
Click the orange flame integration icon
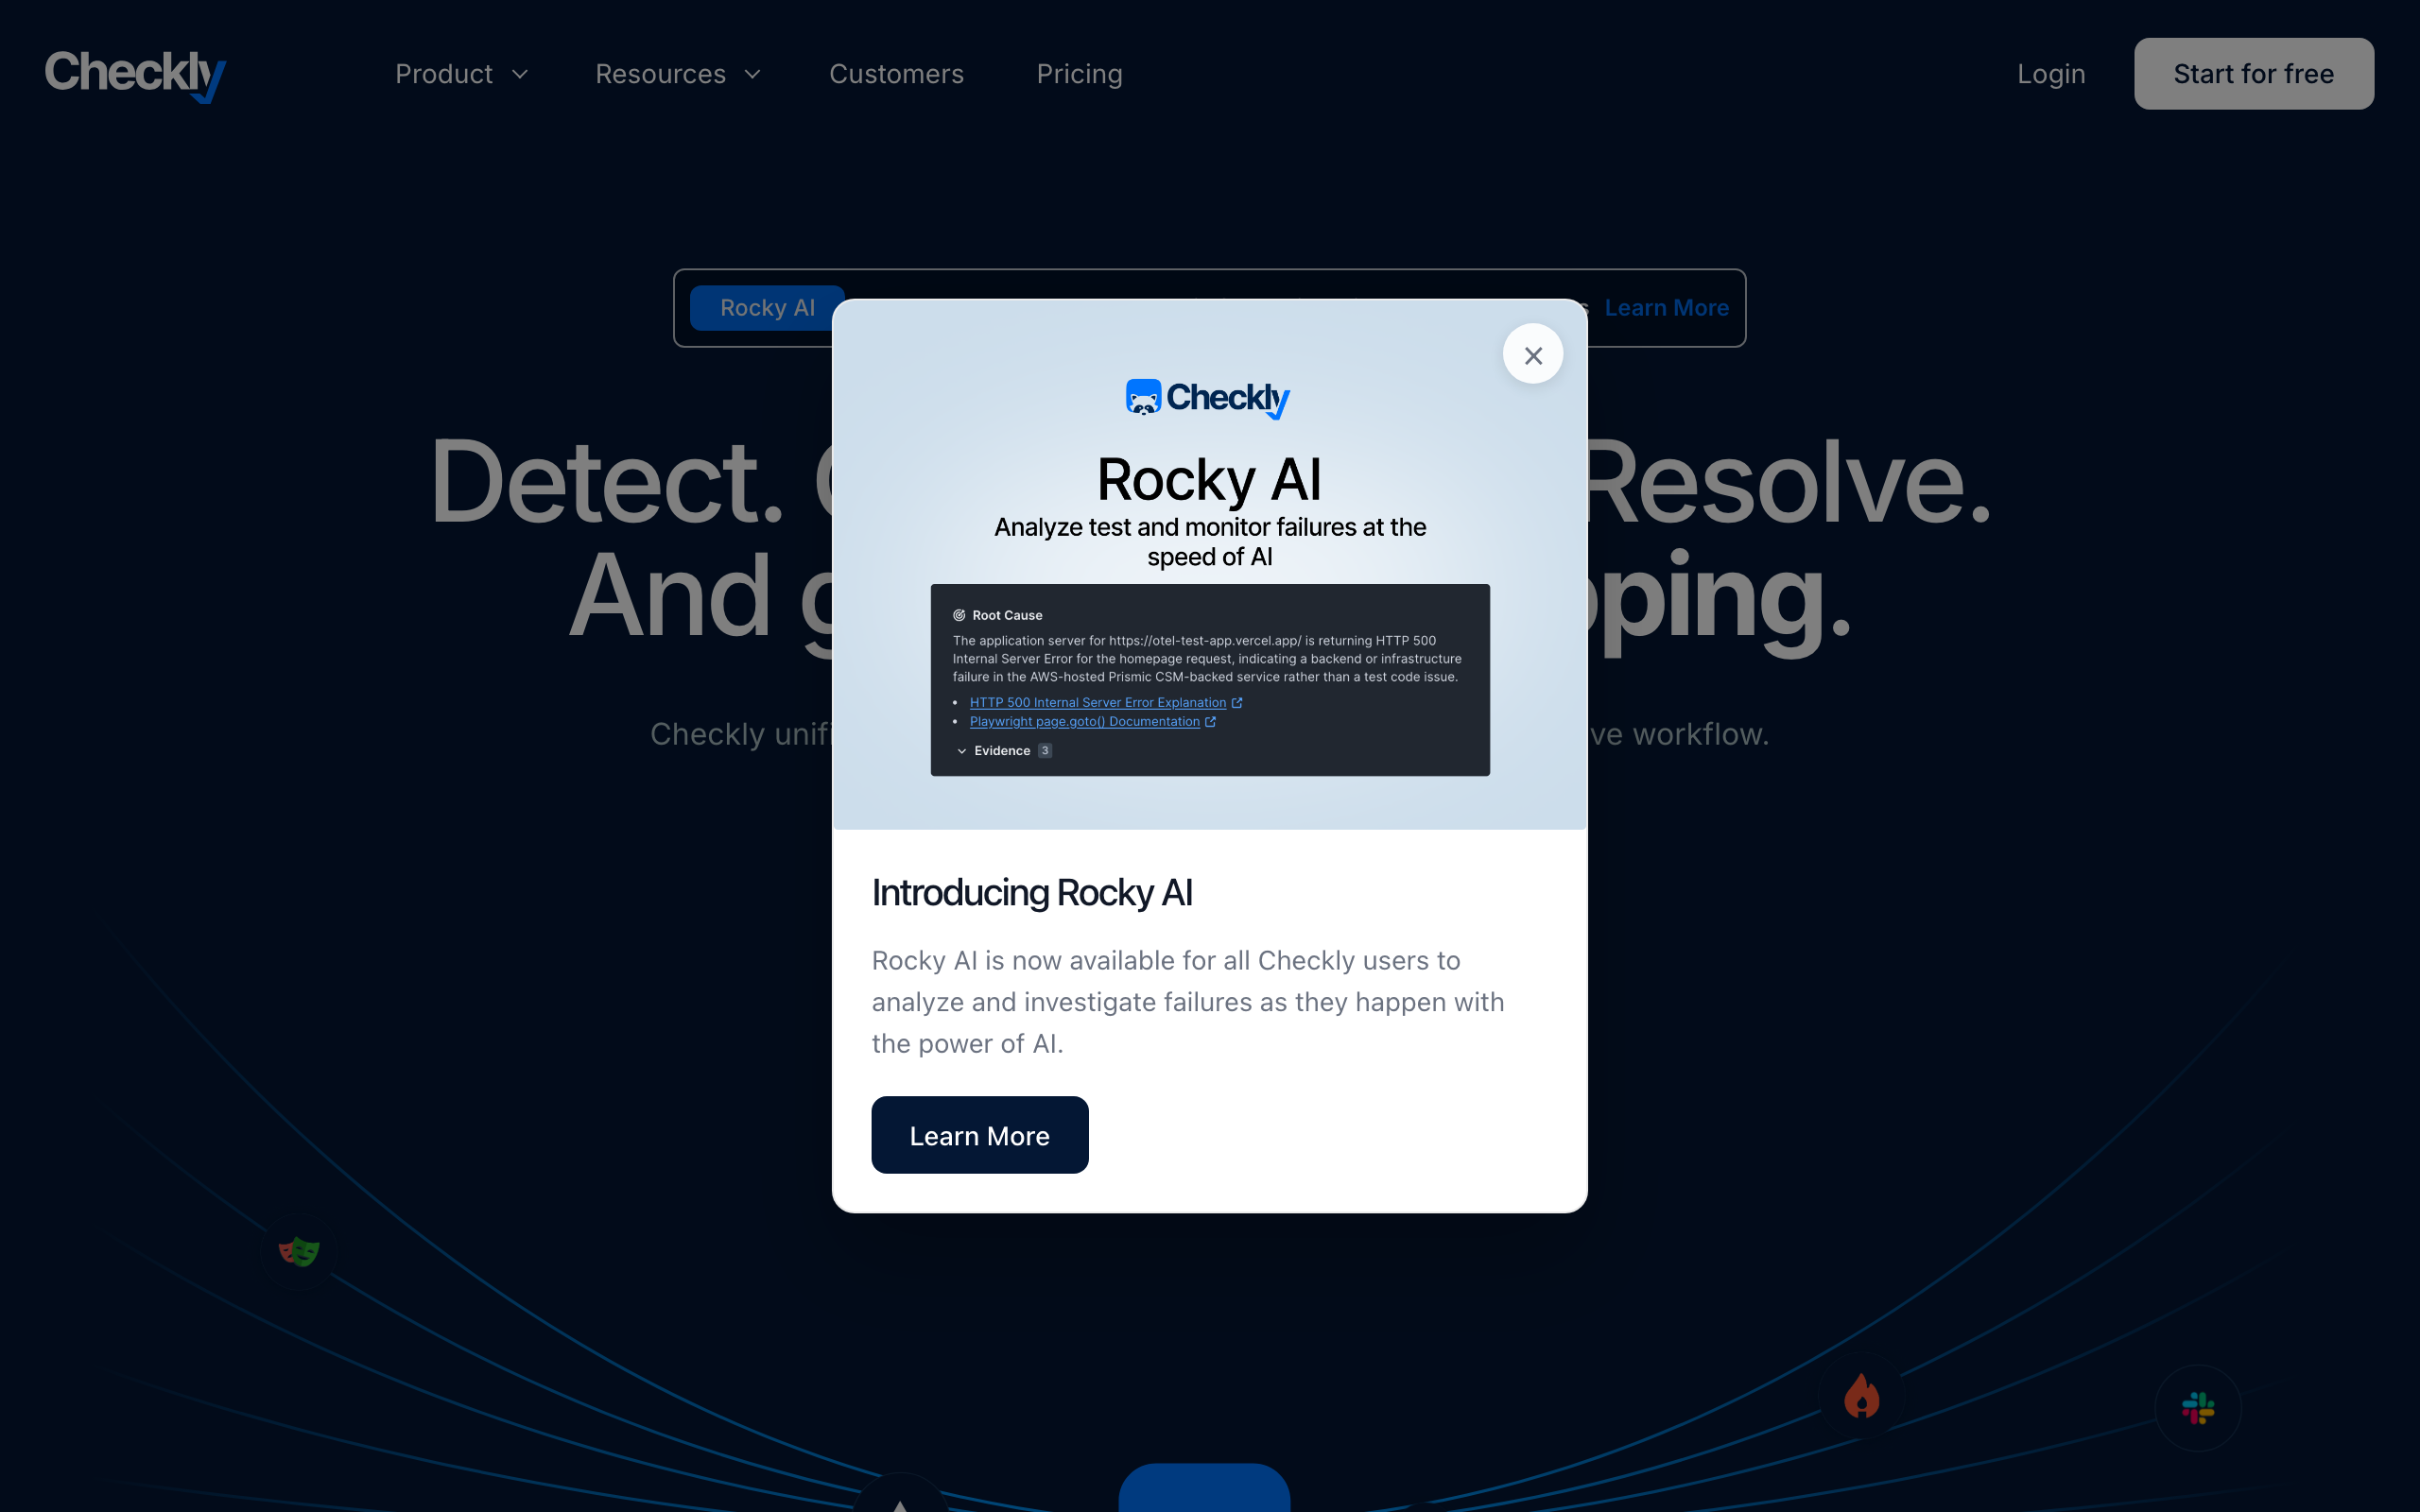tap(1861, 1396)
